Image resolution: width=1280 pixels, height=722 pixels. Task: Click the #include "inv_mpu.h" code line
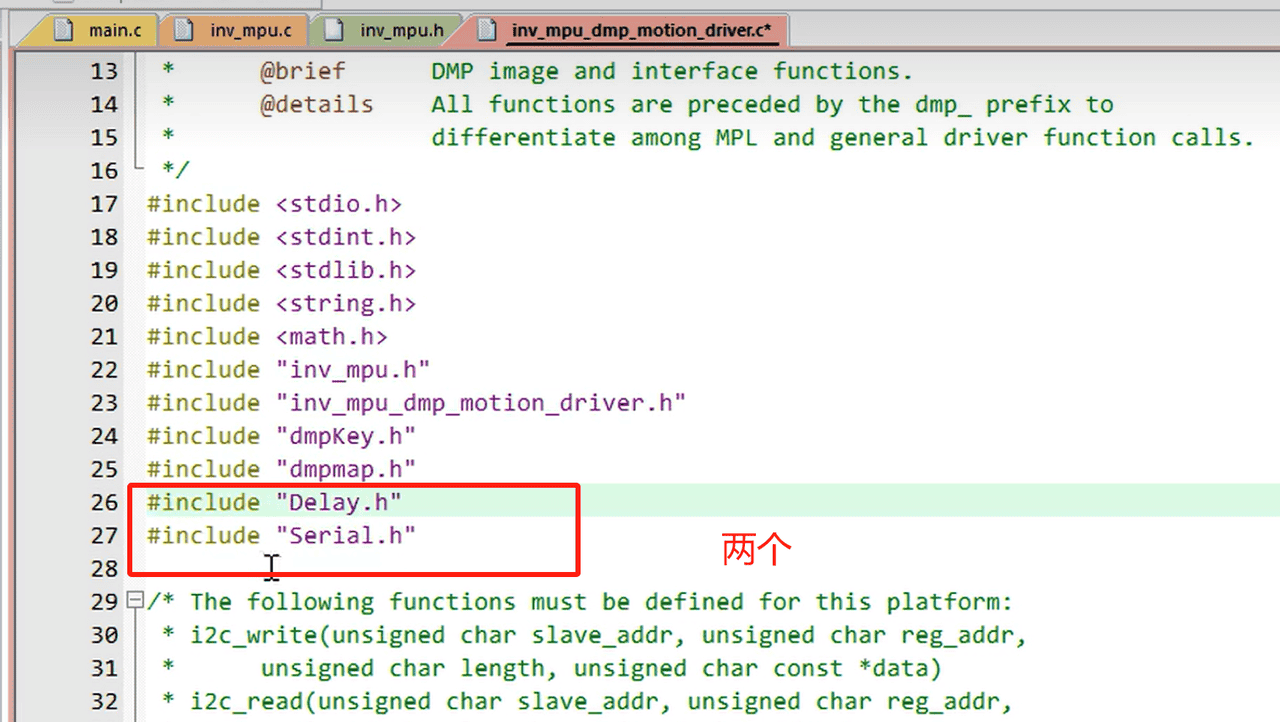[x=289, y=370]
